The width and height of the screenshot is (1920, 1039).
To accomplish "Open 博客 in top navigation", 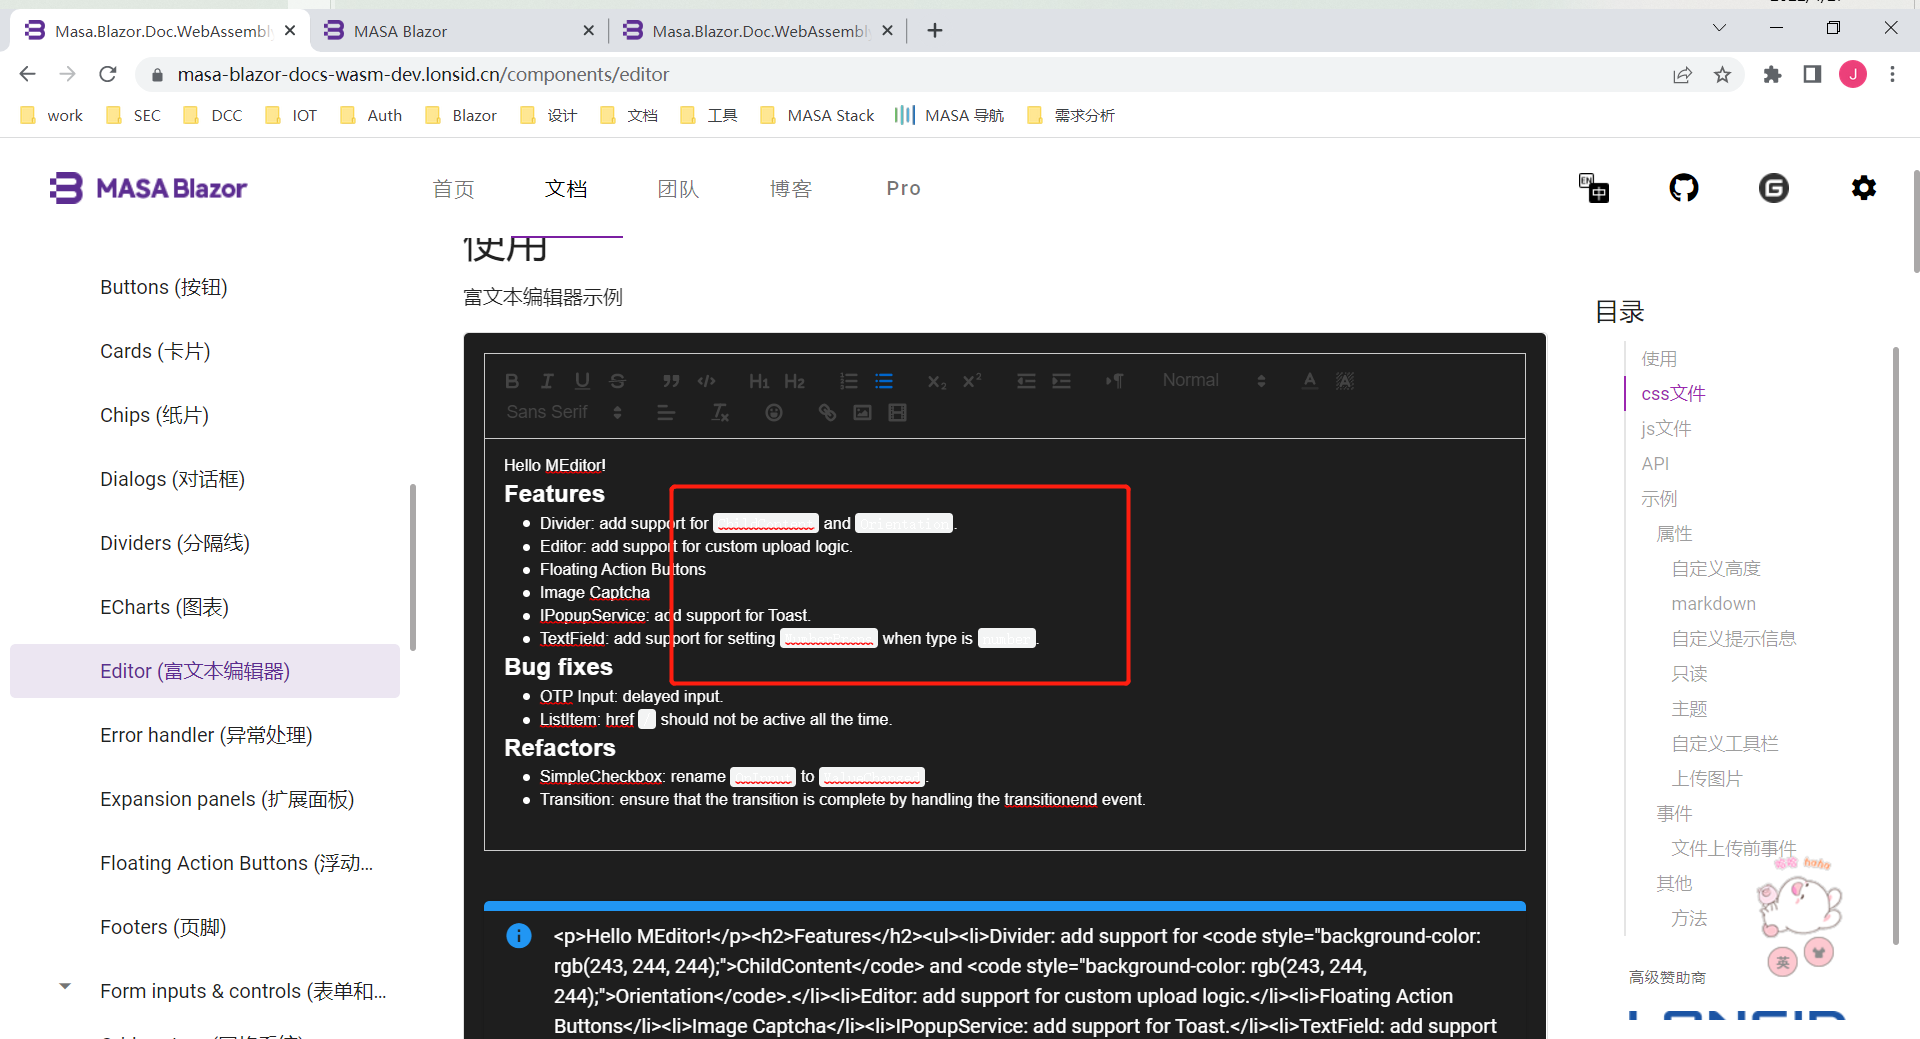I will (791, 189).
